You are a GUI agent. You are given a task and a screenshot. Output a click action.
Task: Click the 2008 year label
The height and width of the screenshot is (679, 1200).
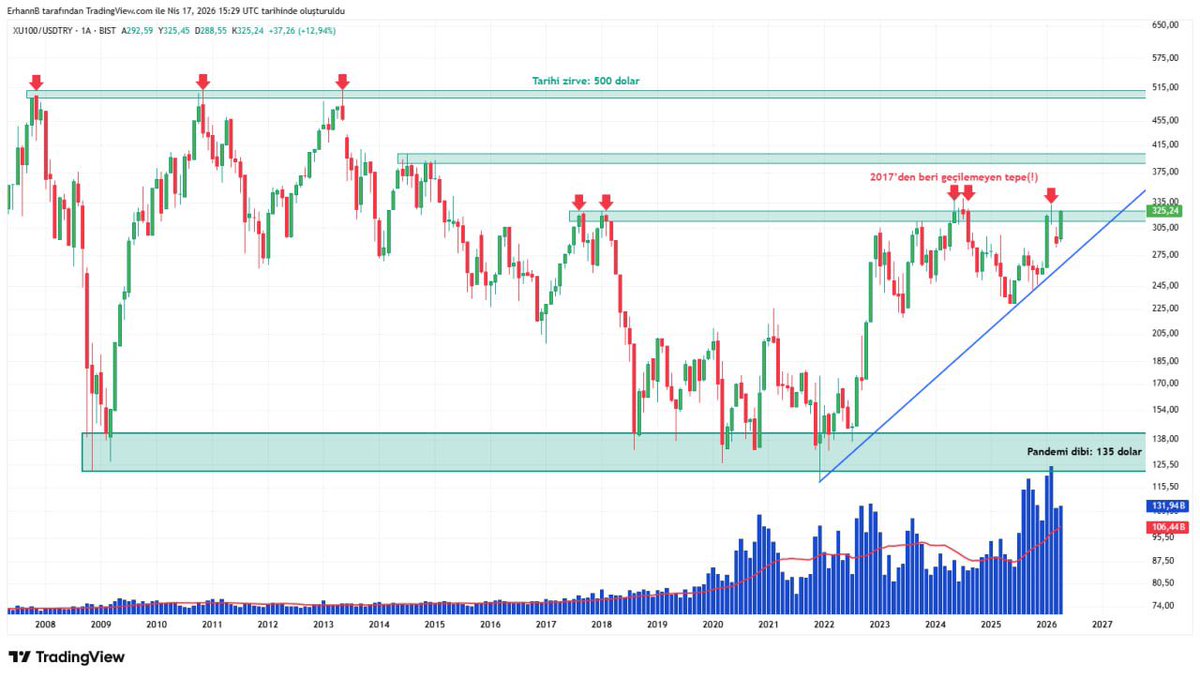44,624
